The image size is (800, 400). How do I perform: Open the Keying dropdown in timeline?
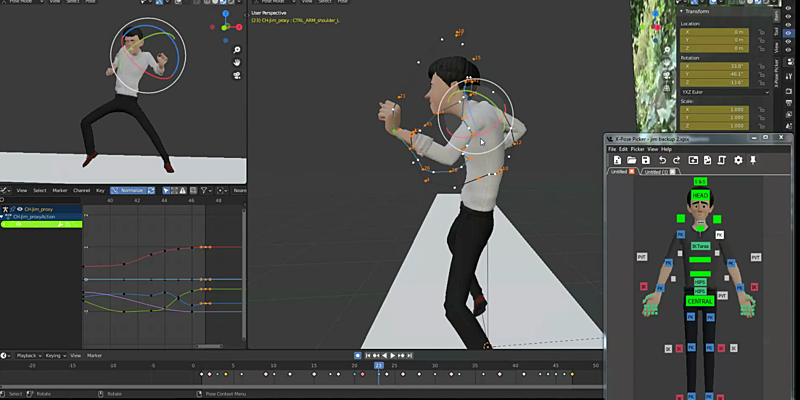(x=54, y=355)
